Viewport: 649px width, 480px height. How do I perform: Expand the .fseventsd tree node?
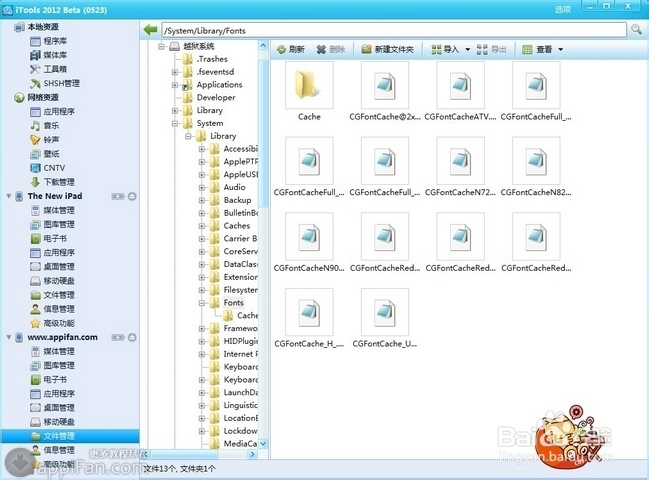click(175, 72)
